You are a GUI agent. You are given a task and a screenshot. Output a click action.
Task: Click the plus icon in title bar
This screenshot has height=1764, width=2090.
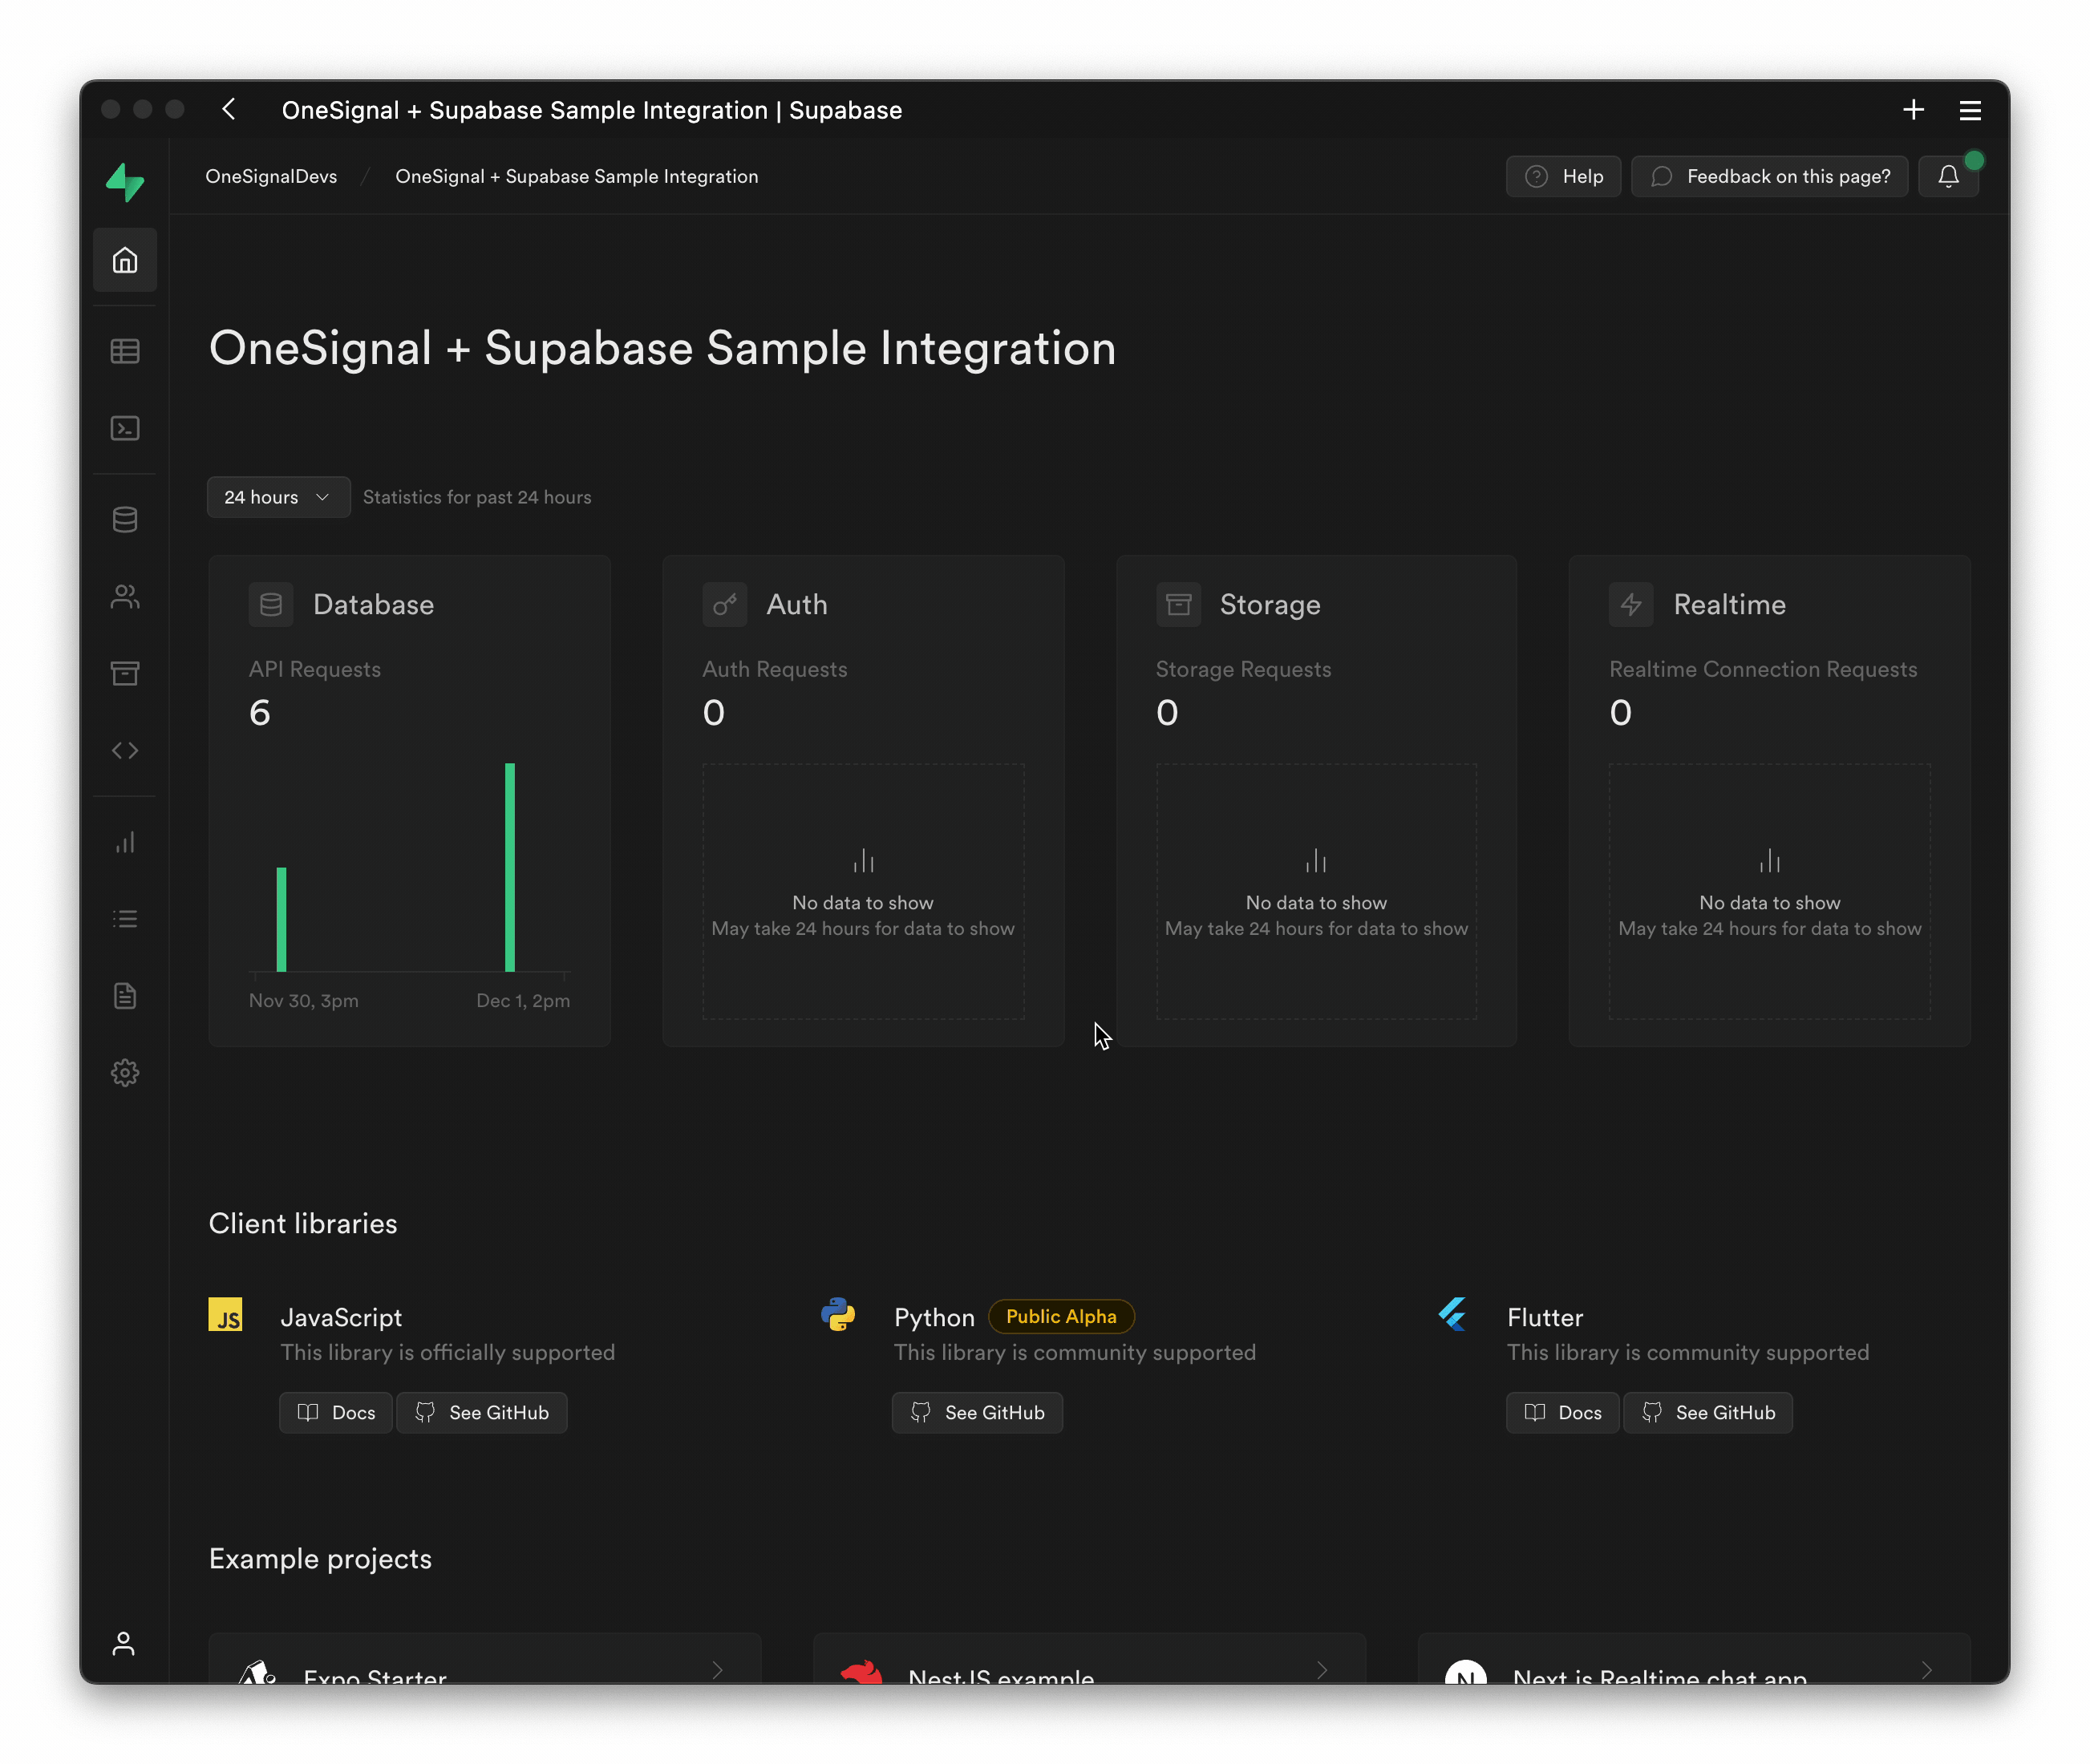pos(1913,110)
